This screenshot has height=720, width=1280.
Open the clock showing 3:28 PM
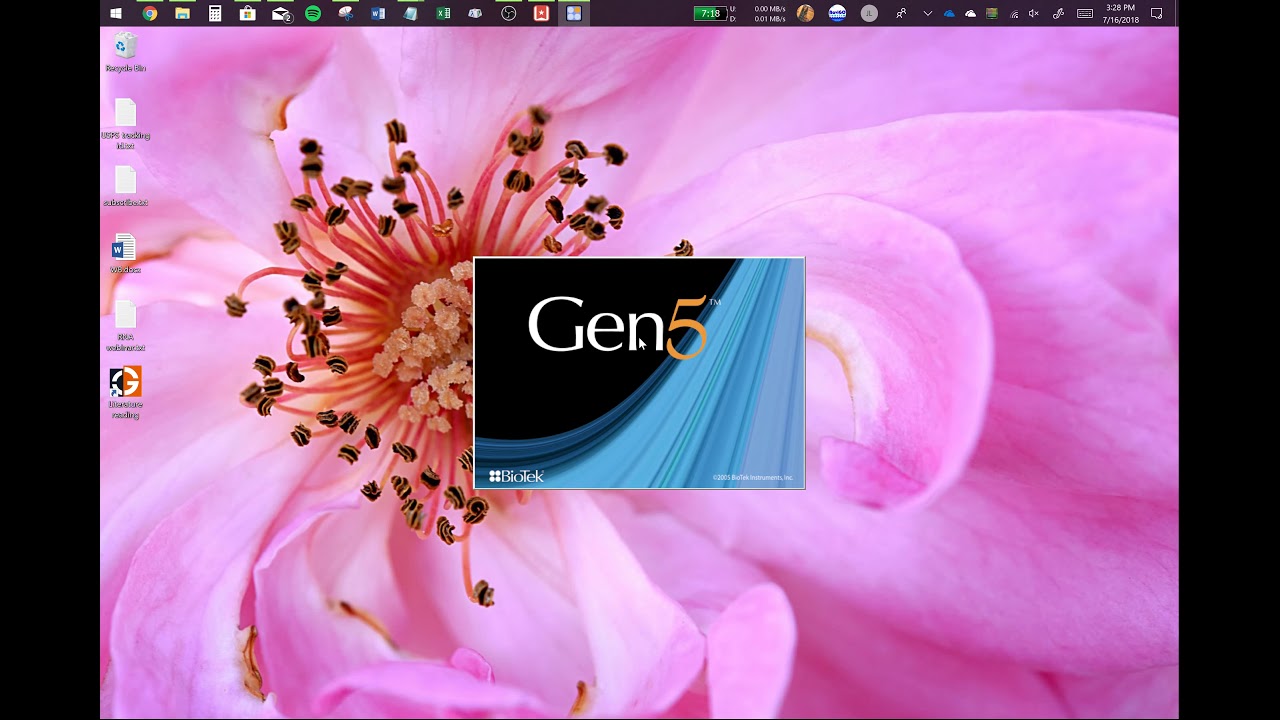[1120, 13]
